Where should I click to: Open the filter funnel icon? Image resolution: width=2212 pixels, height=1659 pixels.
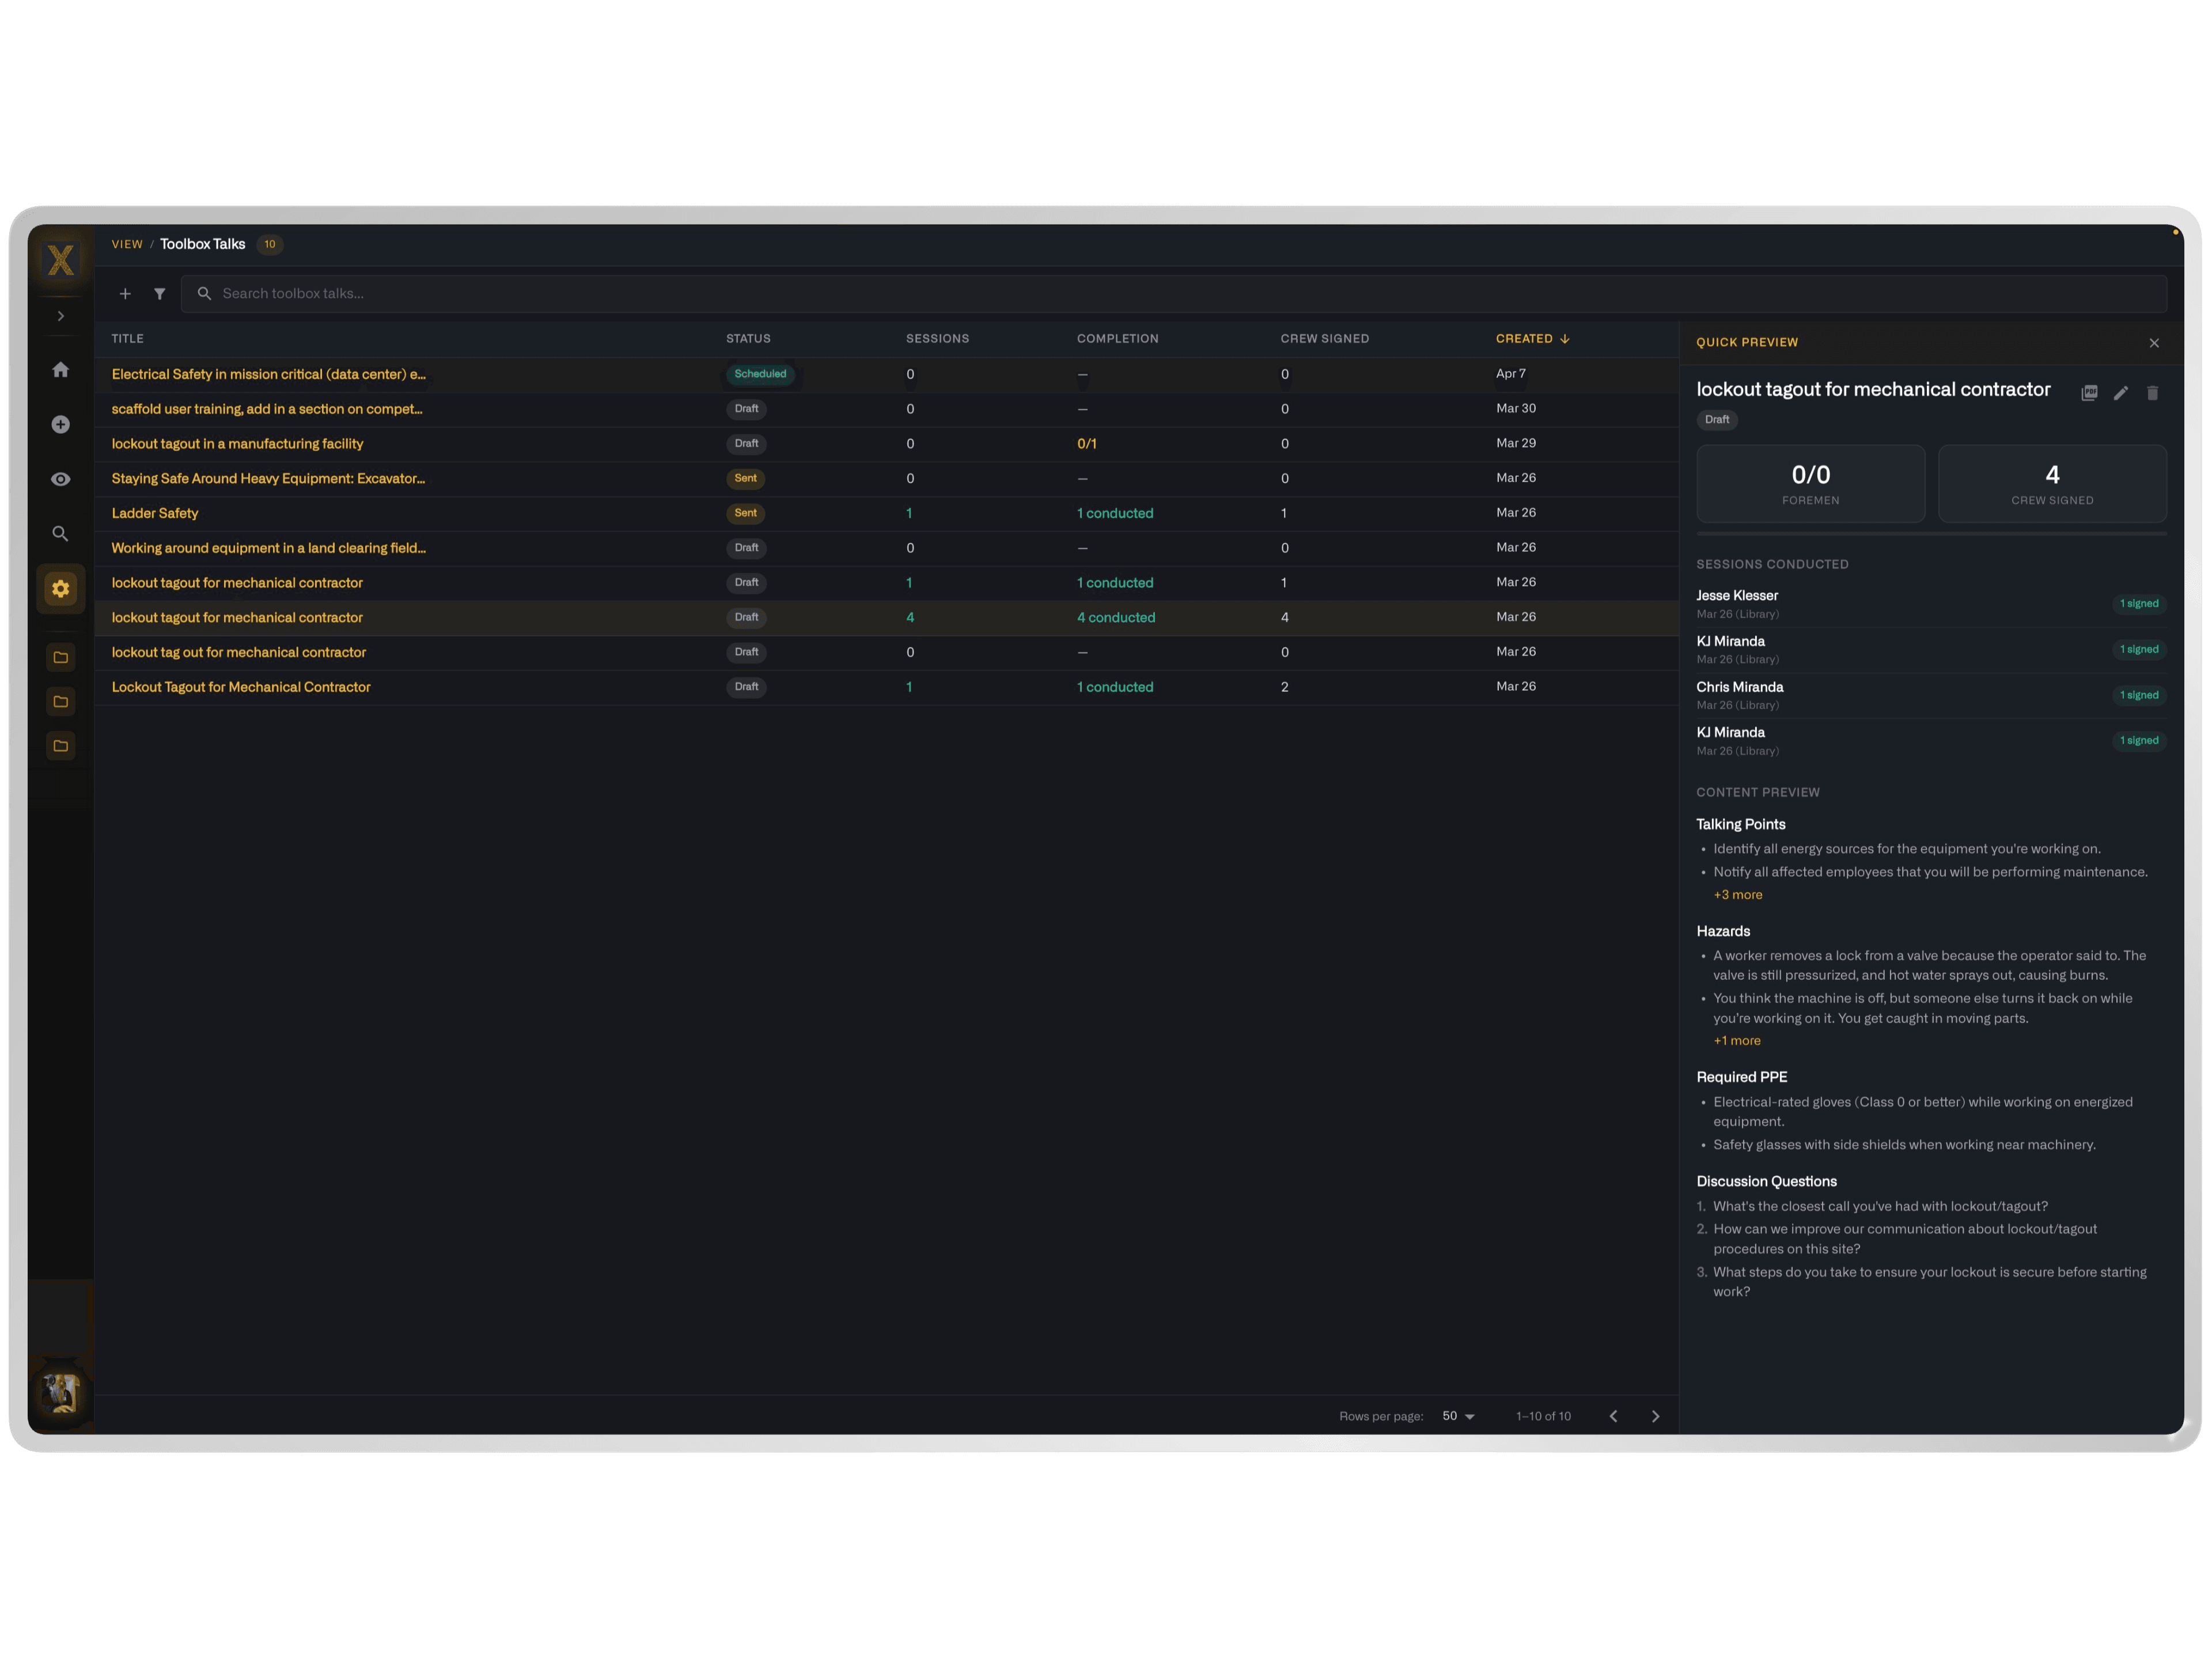[160, 294]
